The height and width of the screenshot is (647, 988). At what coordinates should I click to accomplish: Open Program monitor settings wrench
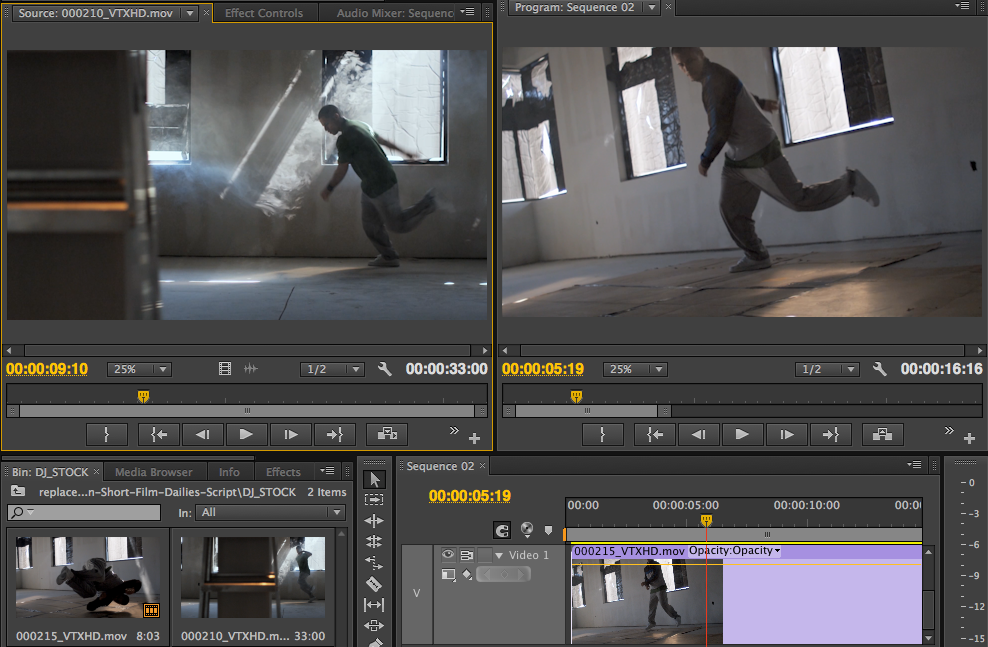880,369
